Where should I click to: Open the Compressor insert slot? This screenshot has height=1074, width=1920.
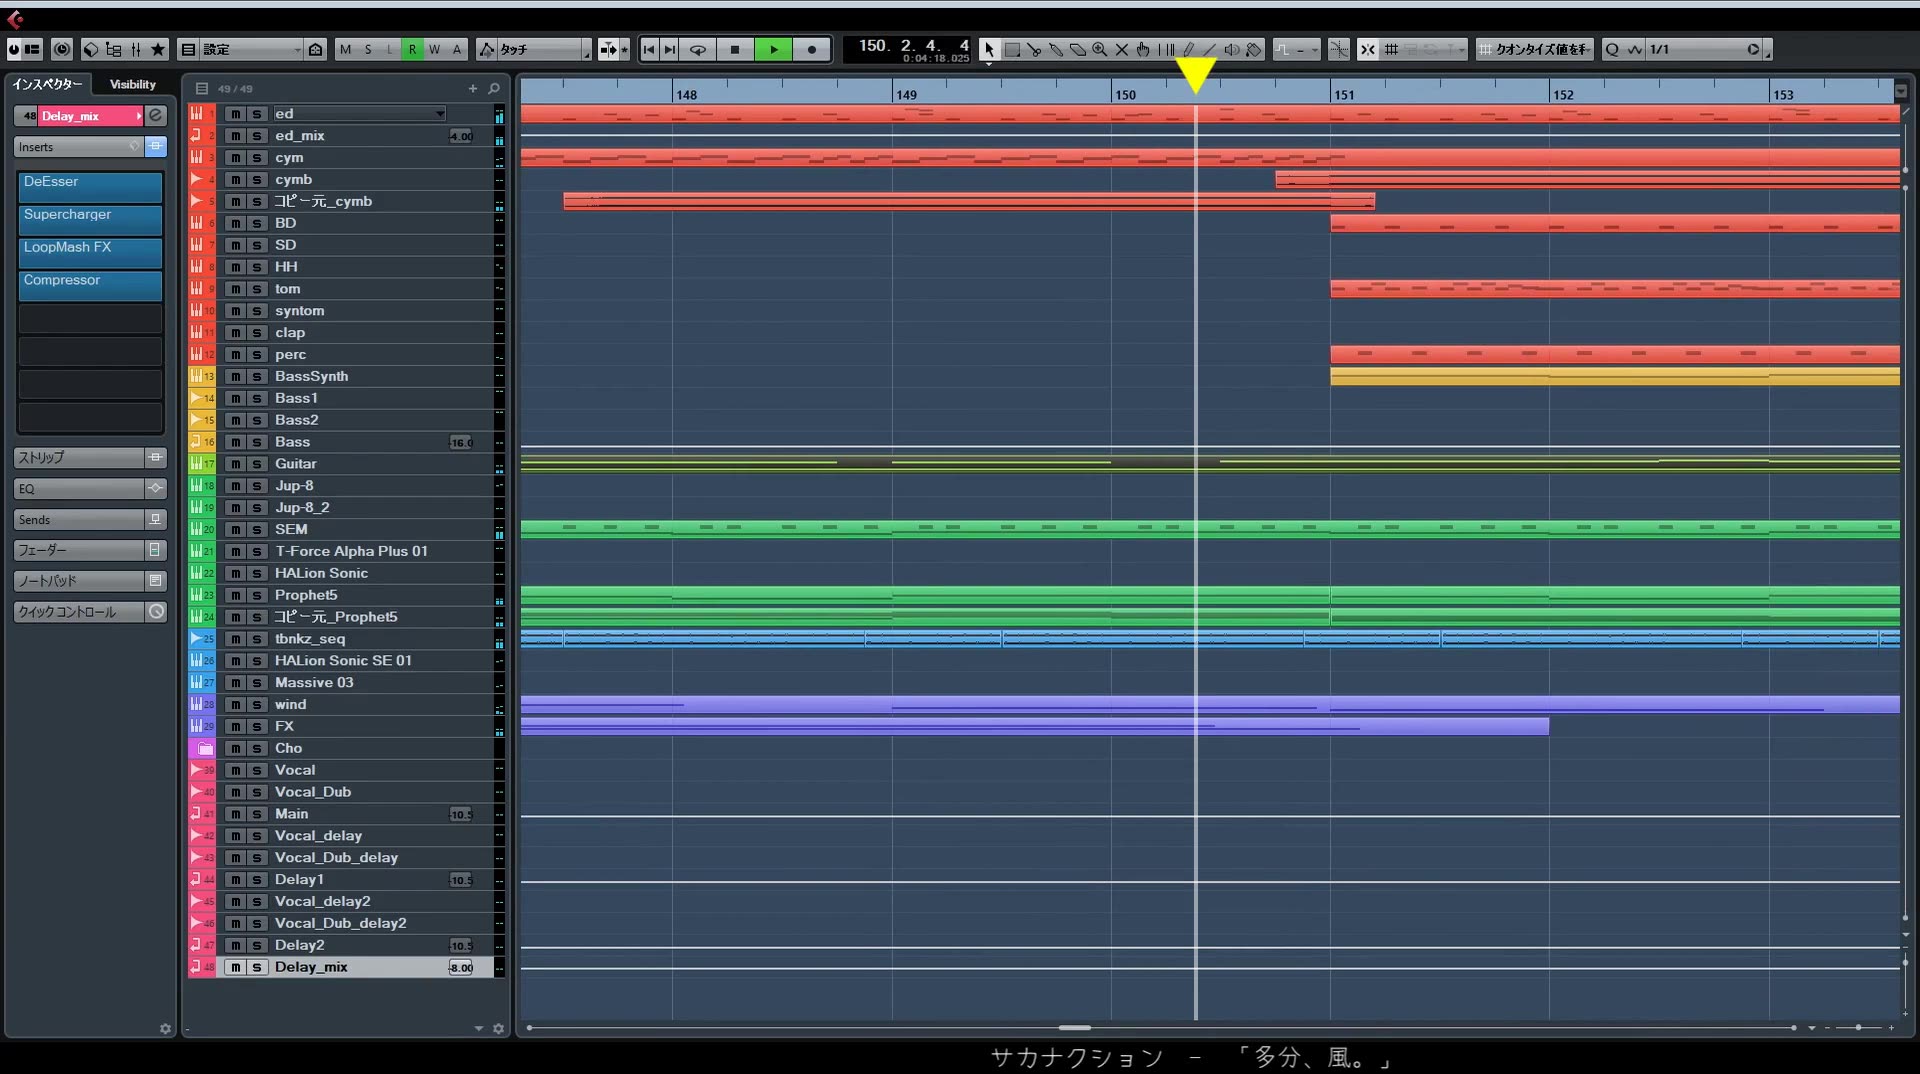[90, 285]
